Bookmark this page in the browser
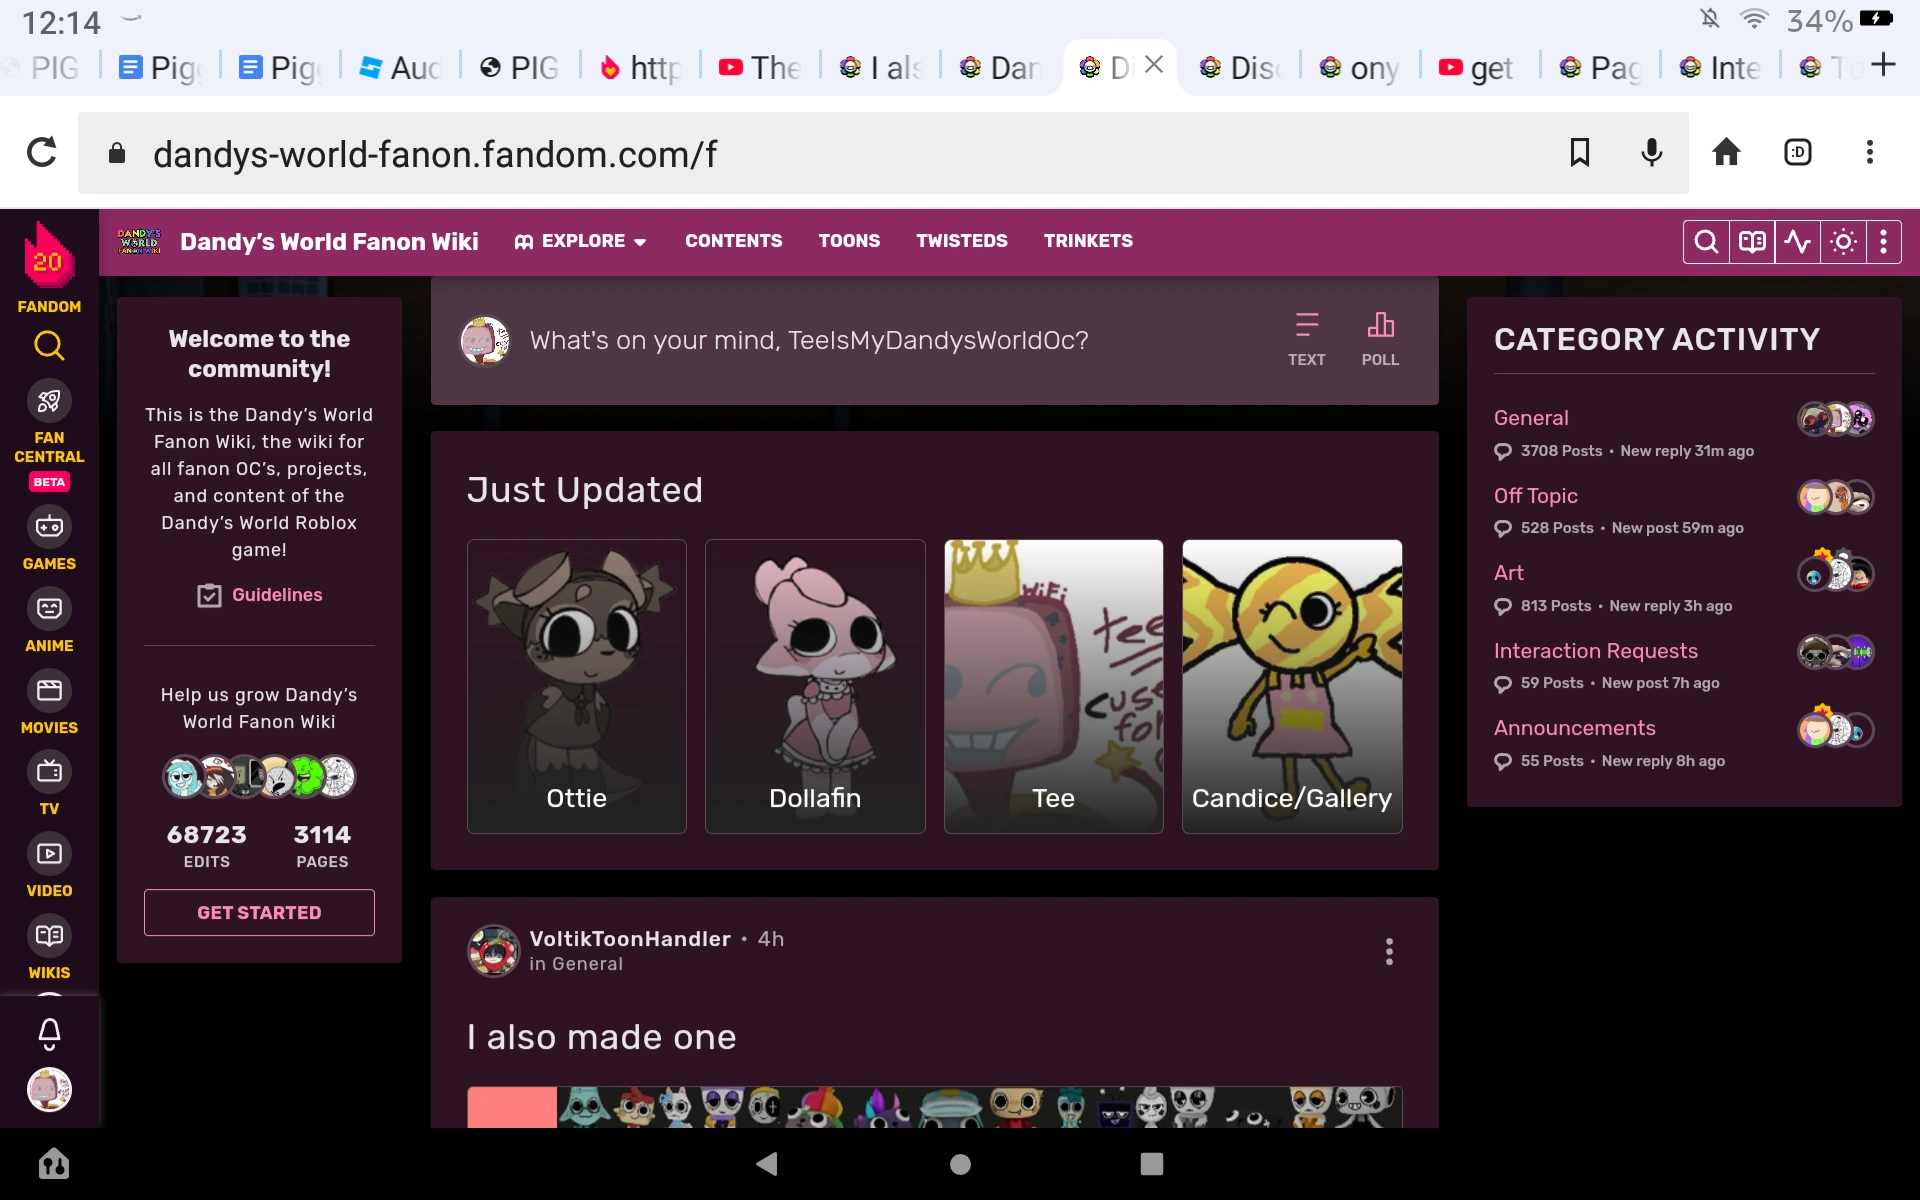1920x1200 pixels. [1580, 152]
